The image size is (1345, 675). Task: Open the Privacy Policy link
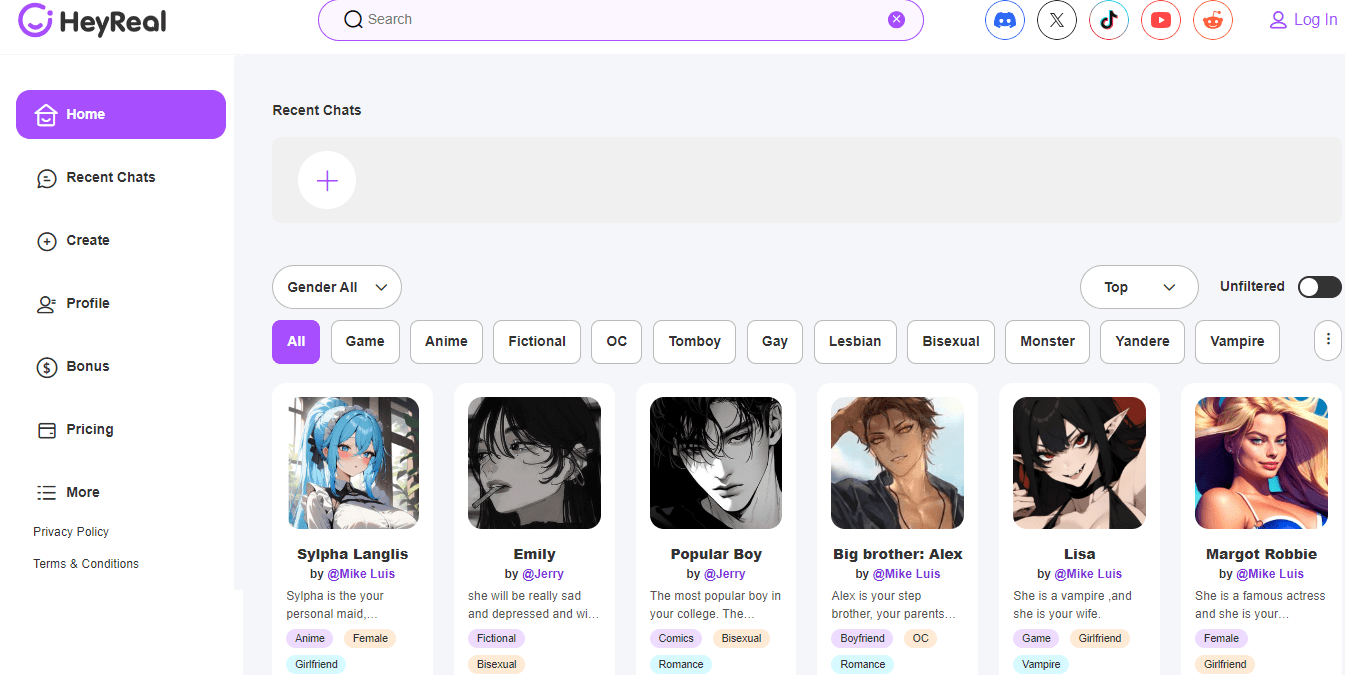(x=70, y=531)
